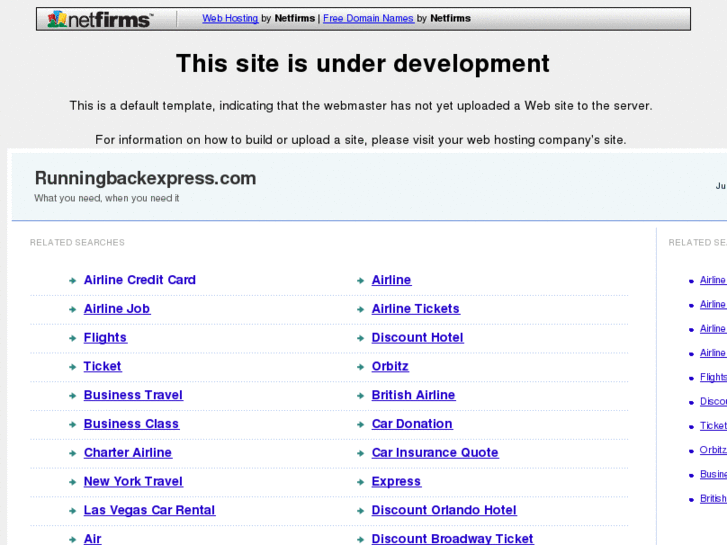
Task: Click the arrow icon beside Discount Hotel
Action: click(360, 338)
